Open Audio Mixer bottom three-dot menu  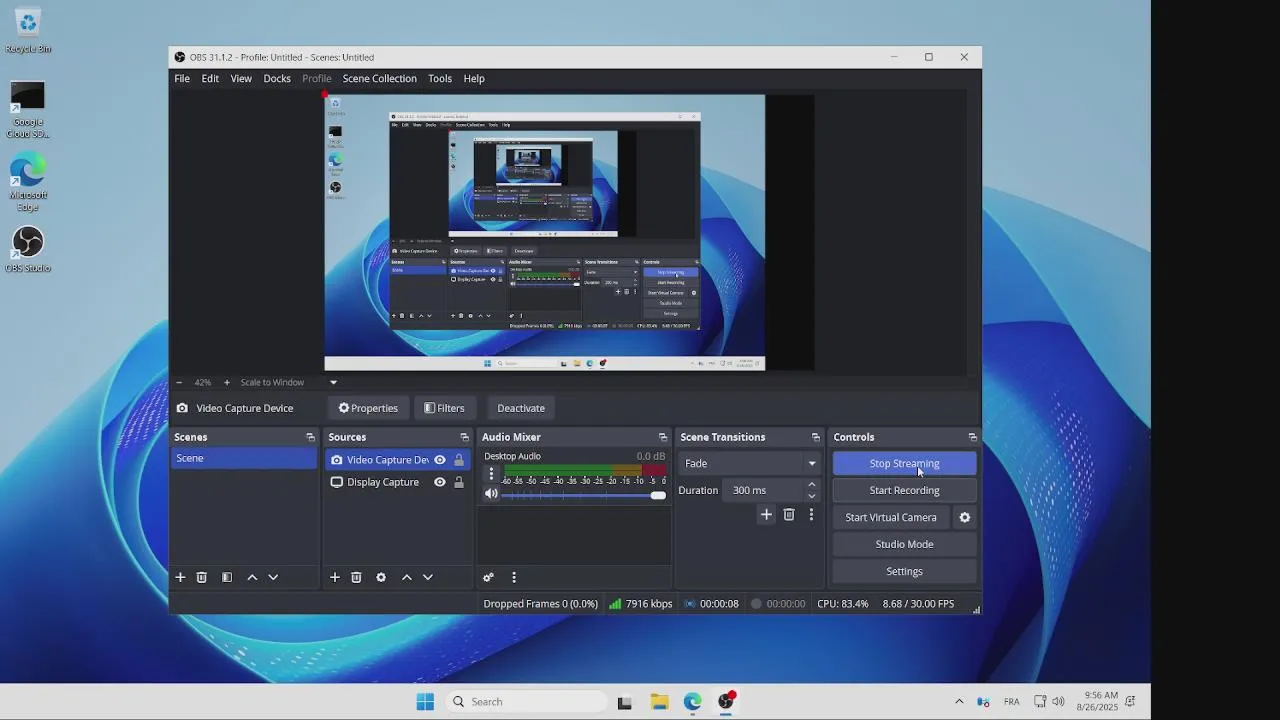514,577
